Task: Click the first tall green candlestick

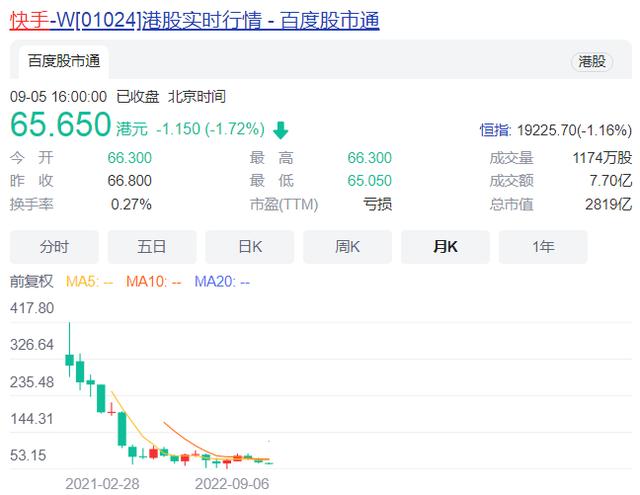Action: coord(69,351)
